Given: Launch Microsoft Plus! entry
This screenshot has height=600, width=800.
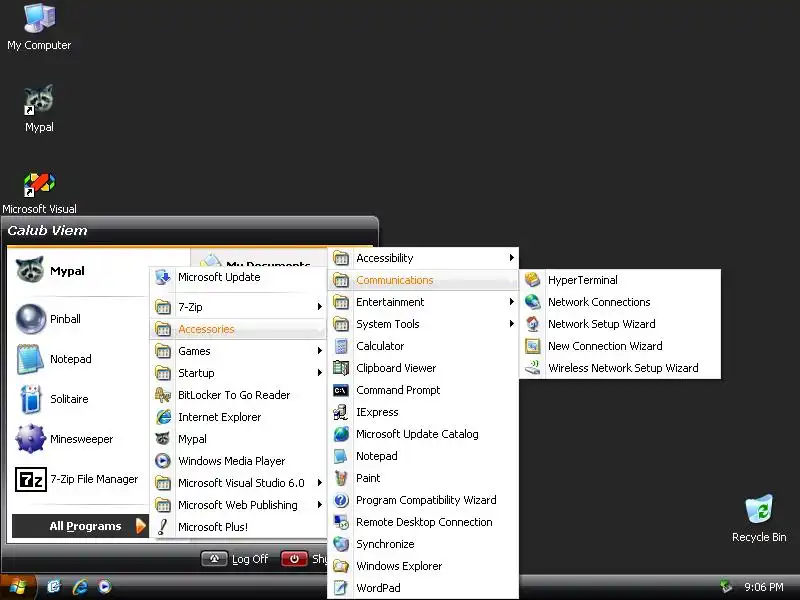Looking at the screenshot, I should coord(238,527).
